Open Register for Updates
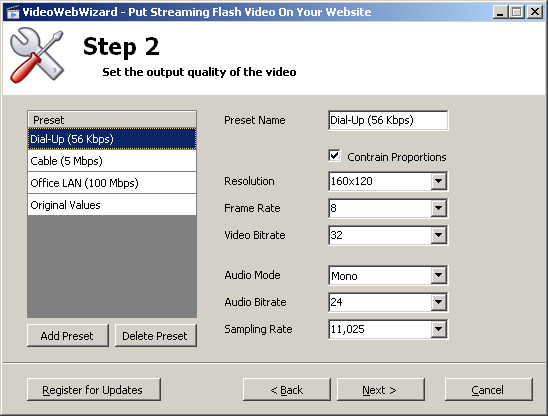 tap(94, 389)
